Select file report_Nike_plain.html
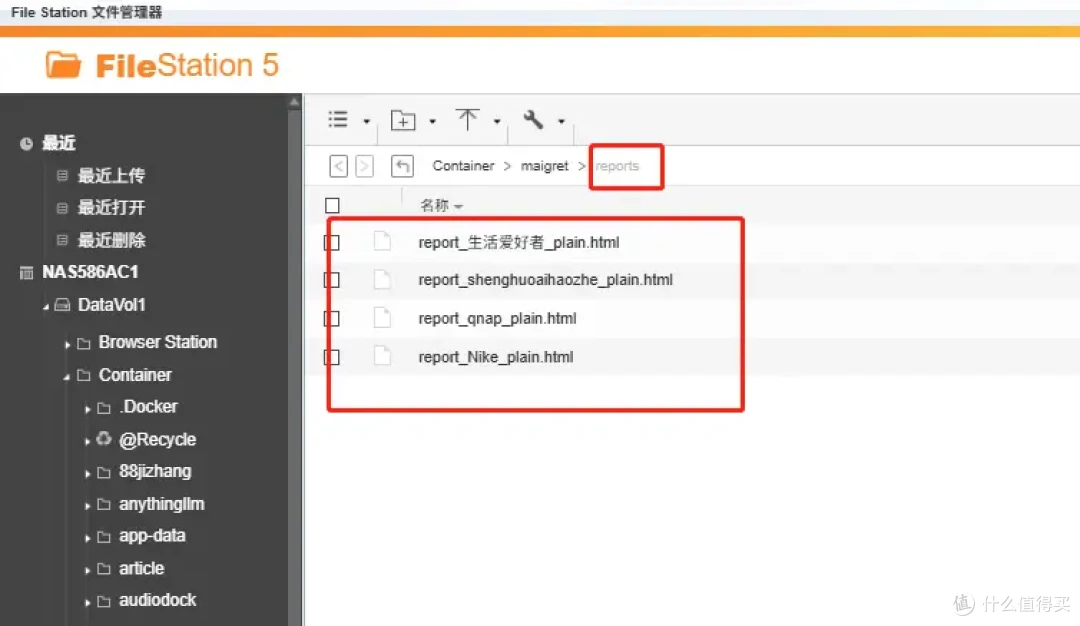The image size is (1080, 626). click(496, 357)
